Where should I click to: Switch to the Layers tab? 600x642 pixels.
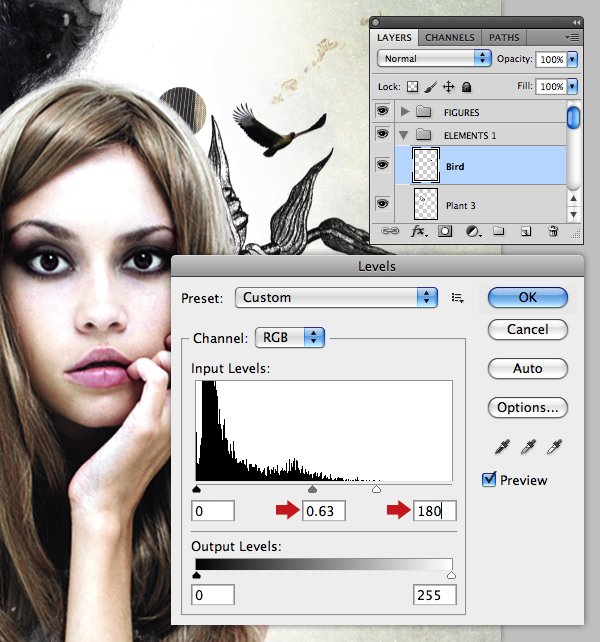pos(394,38)
